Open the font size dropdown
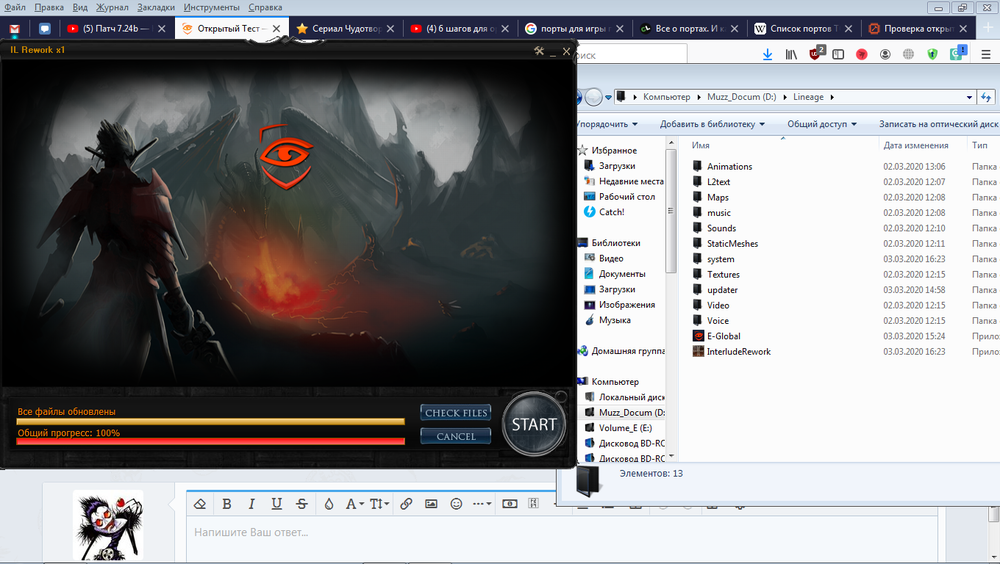1000x564 pixels. (x=381, y=504)
